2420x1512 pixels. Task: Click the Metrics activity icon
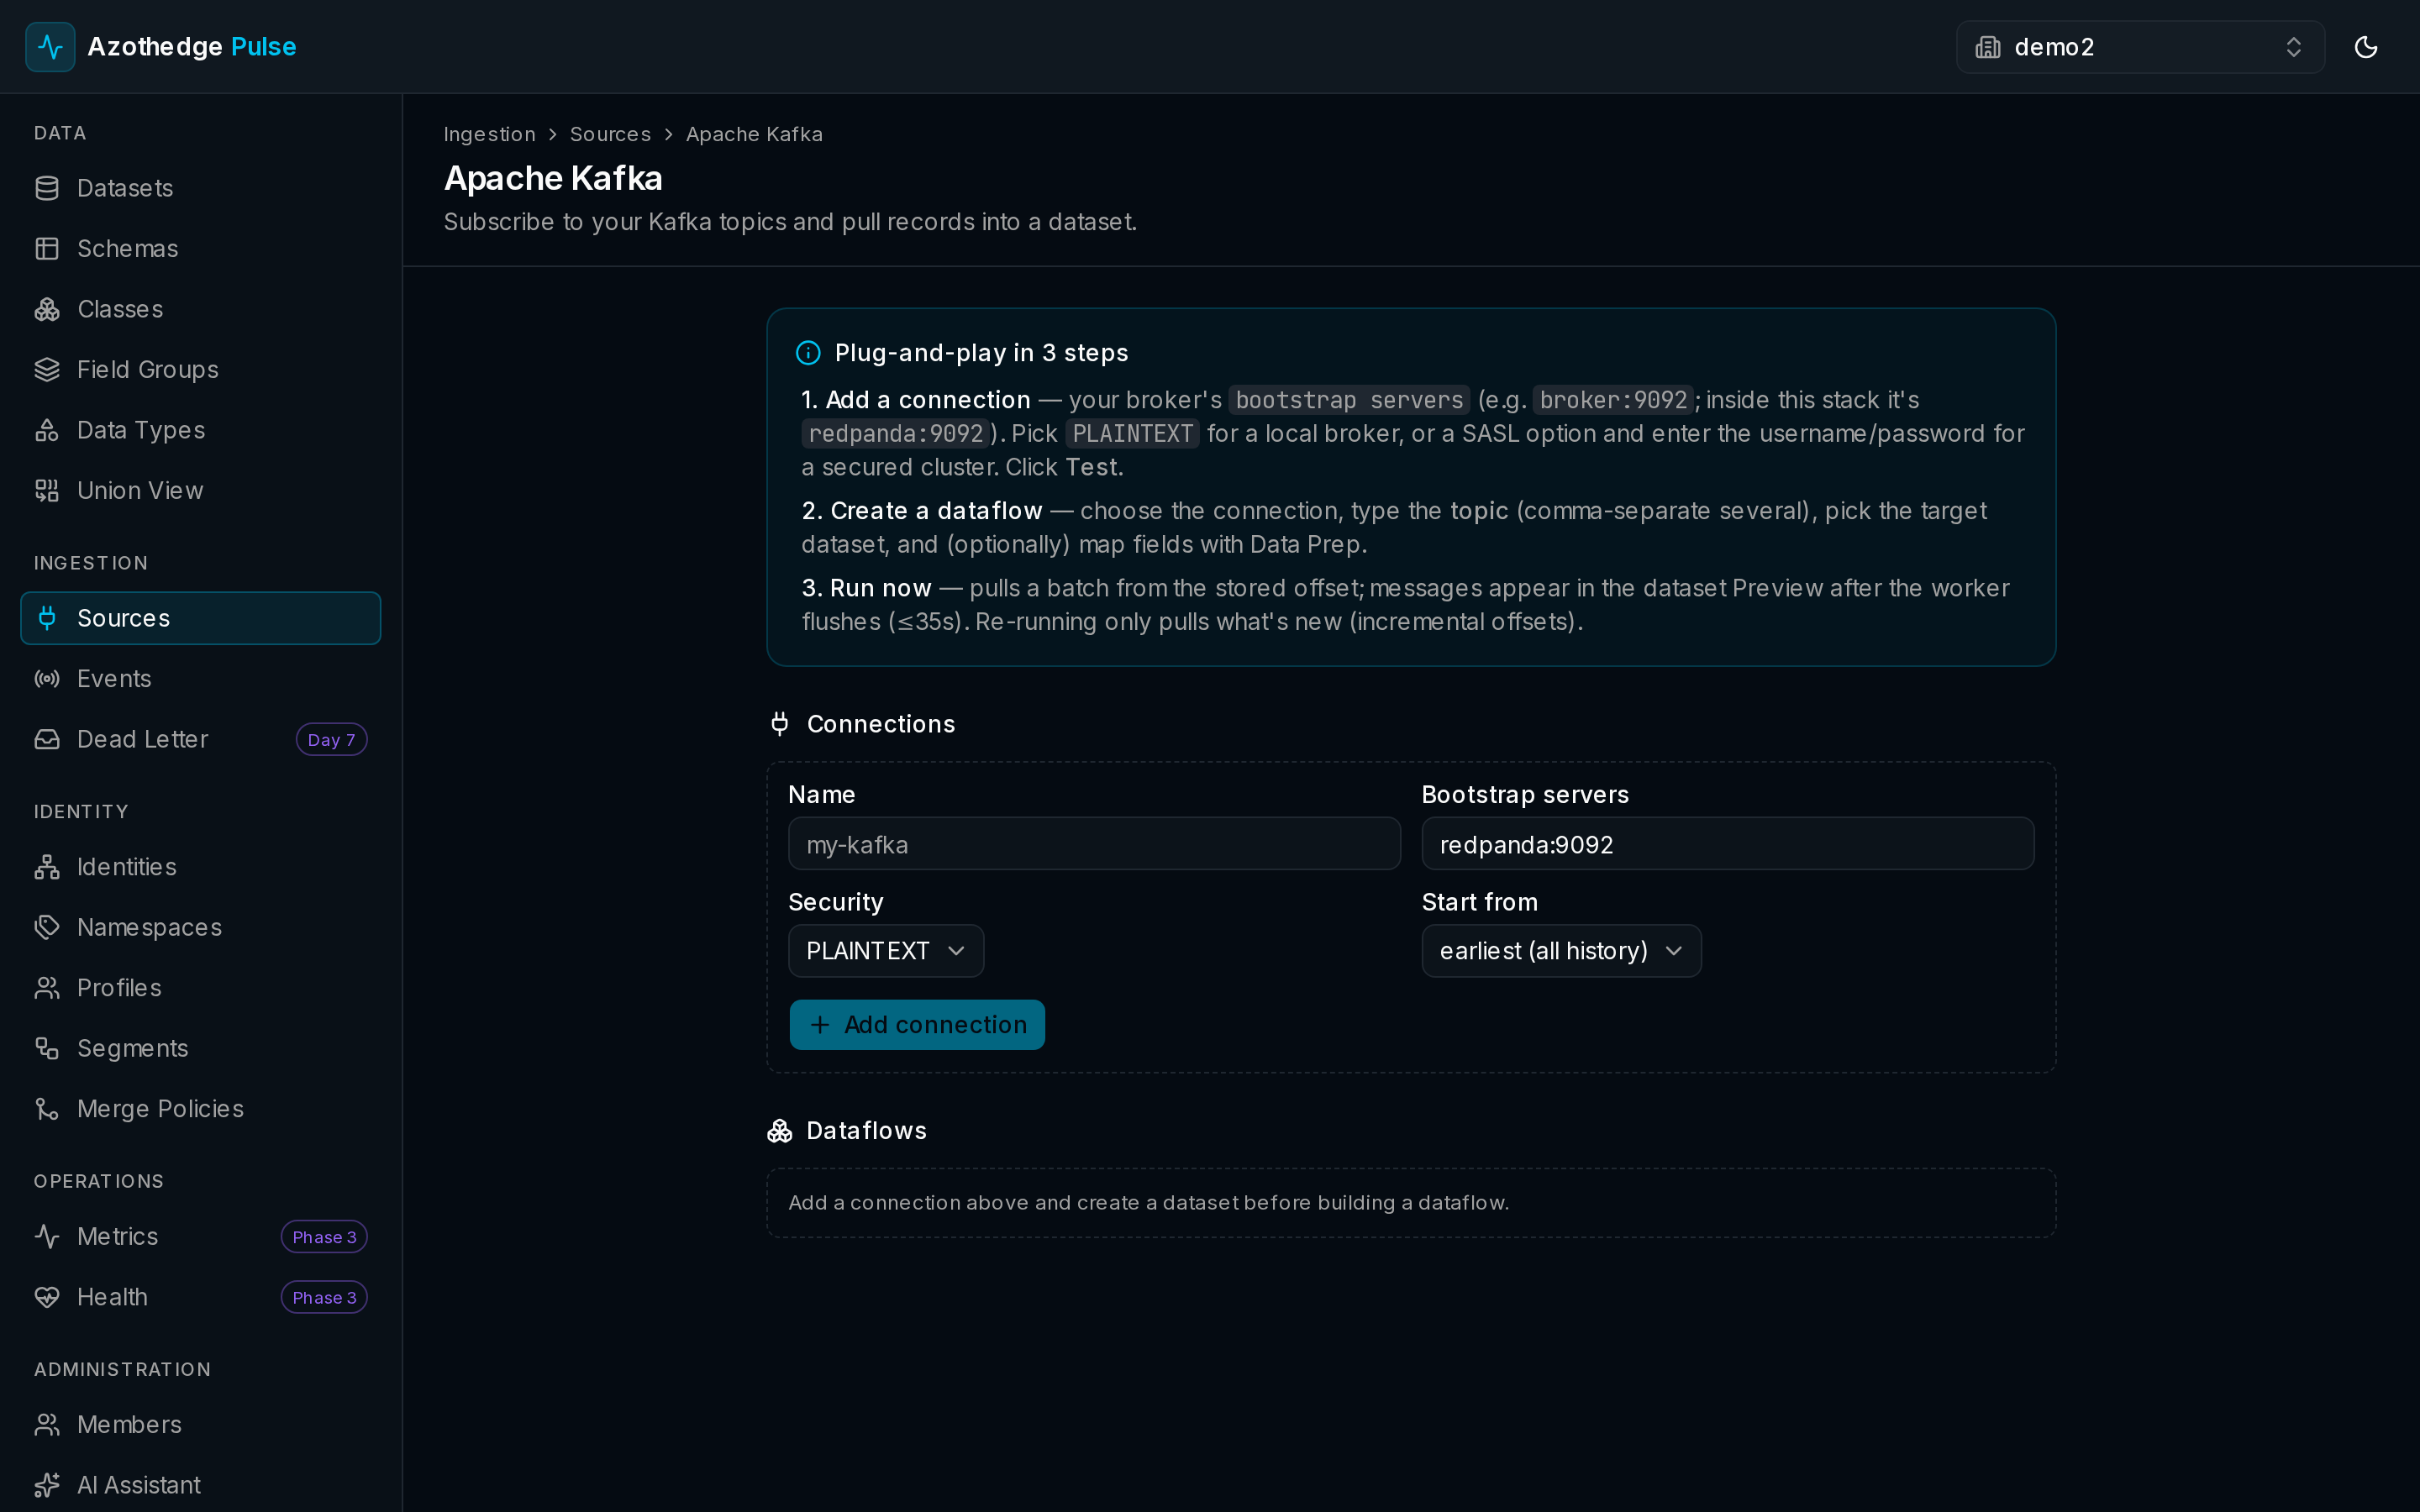pyautogui.click(x=47, y=1237)
